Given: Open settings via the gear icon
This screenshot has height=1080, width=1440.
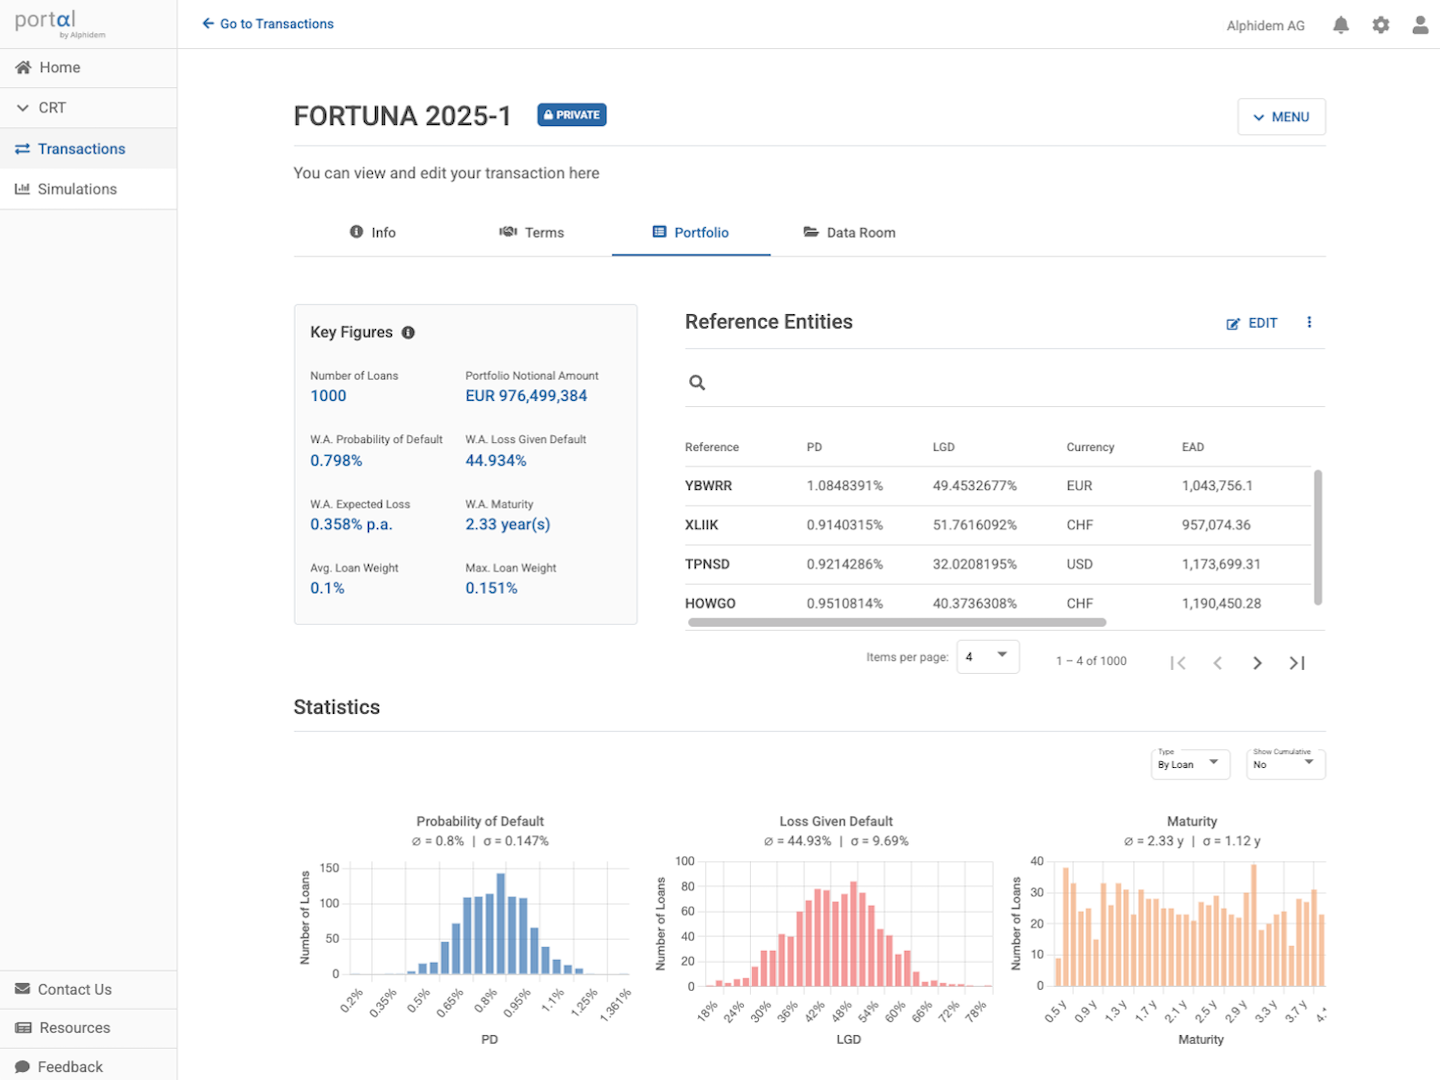Looking at the screenshot, I should pos(1381,25).
